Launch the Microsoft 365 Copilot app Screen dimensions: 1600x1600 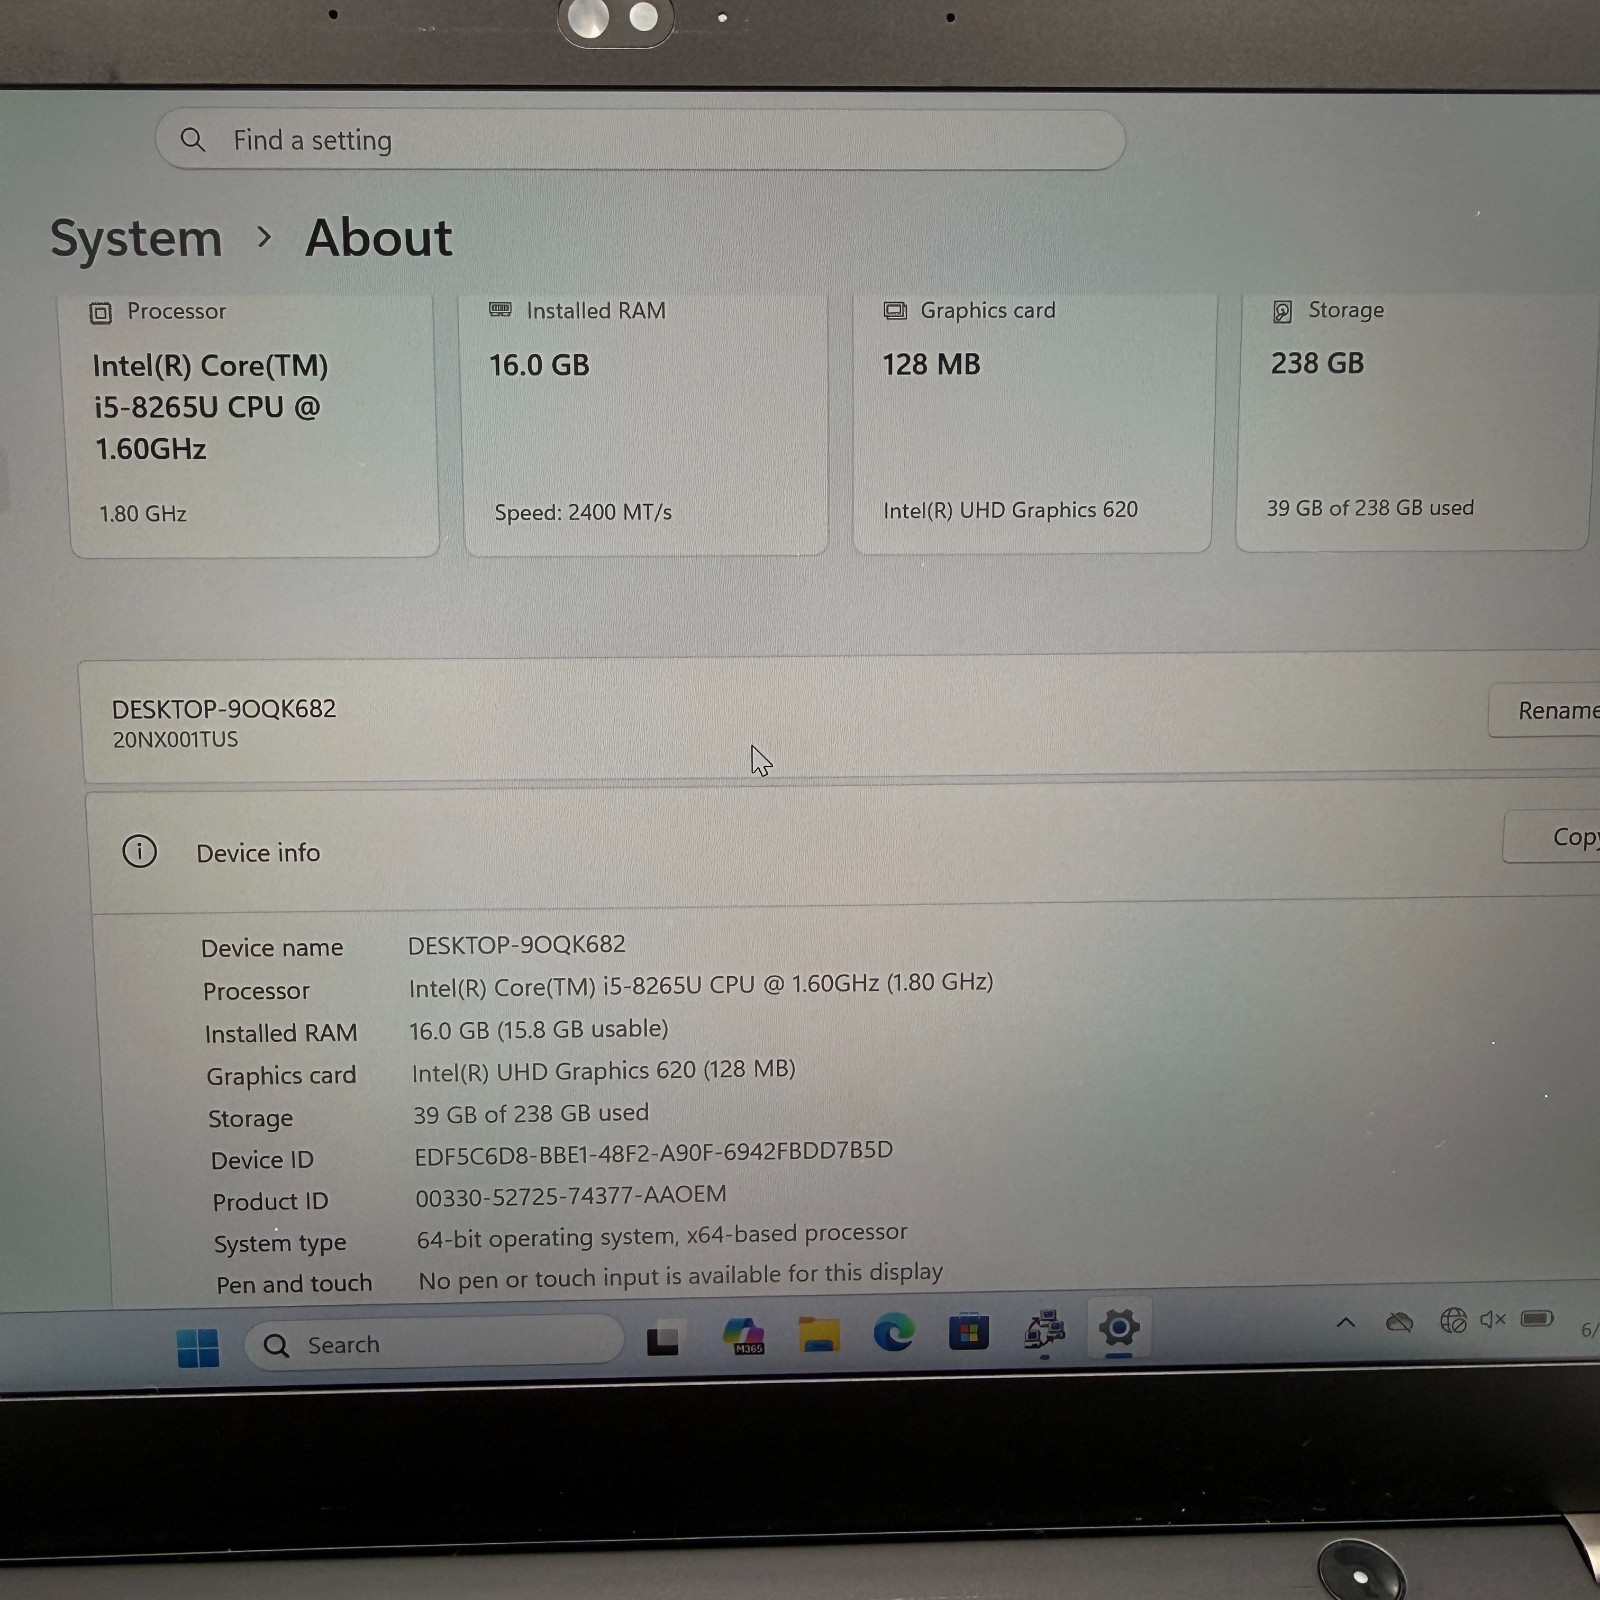(744, 1336)
